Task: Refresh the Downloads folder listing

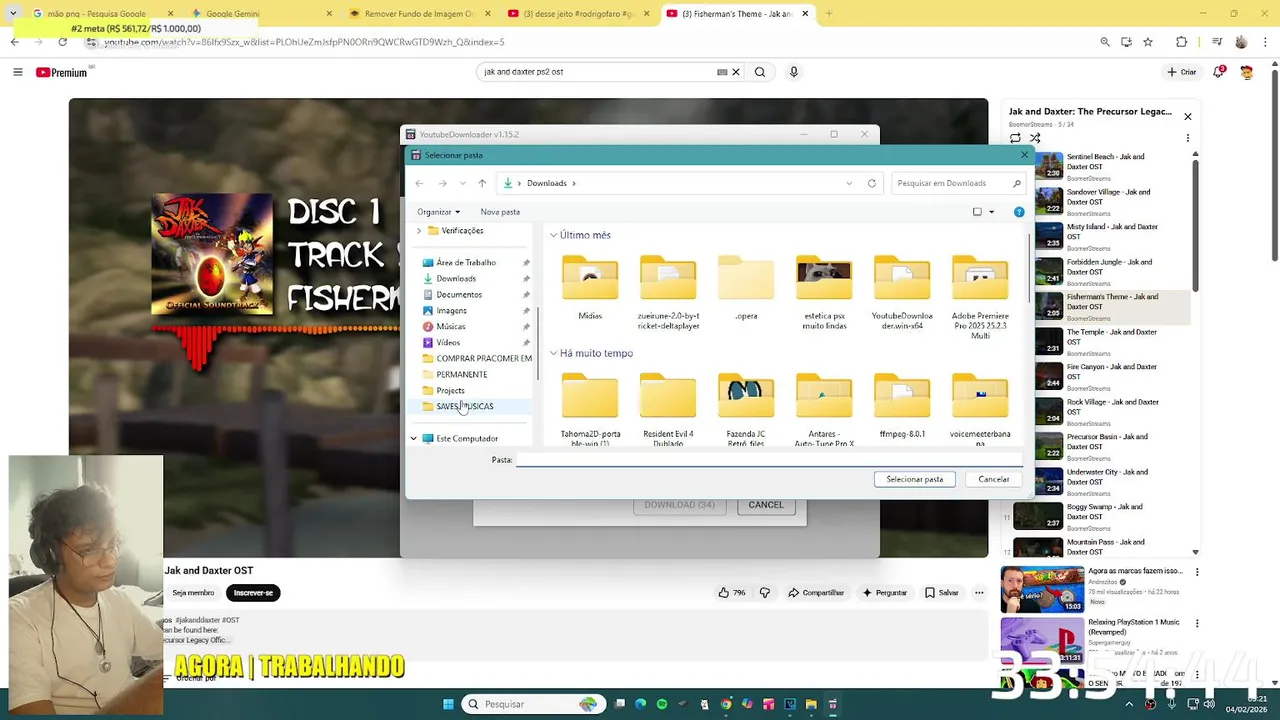Action: pos(872,183)
